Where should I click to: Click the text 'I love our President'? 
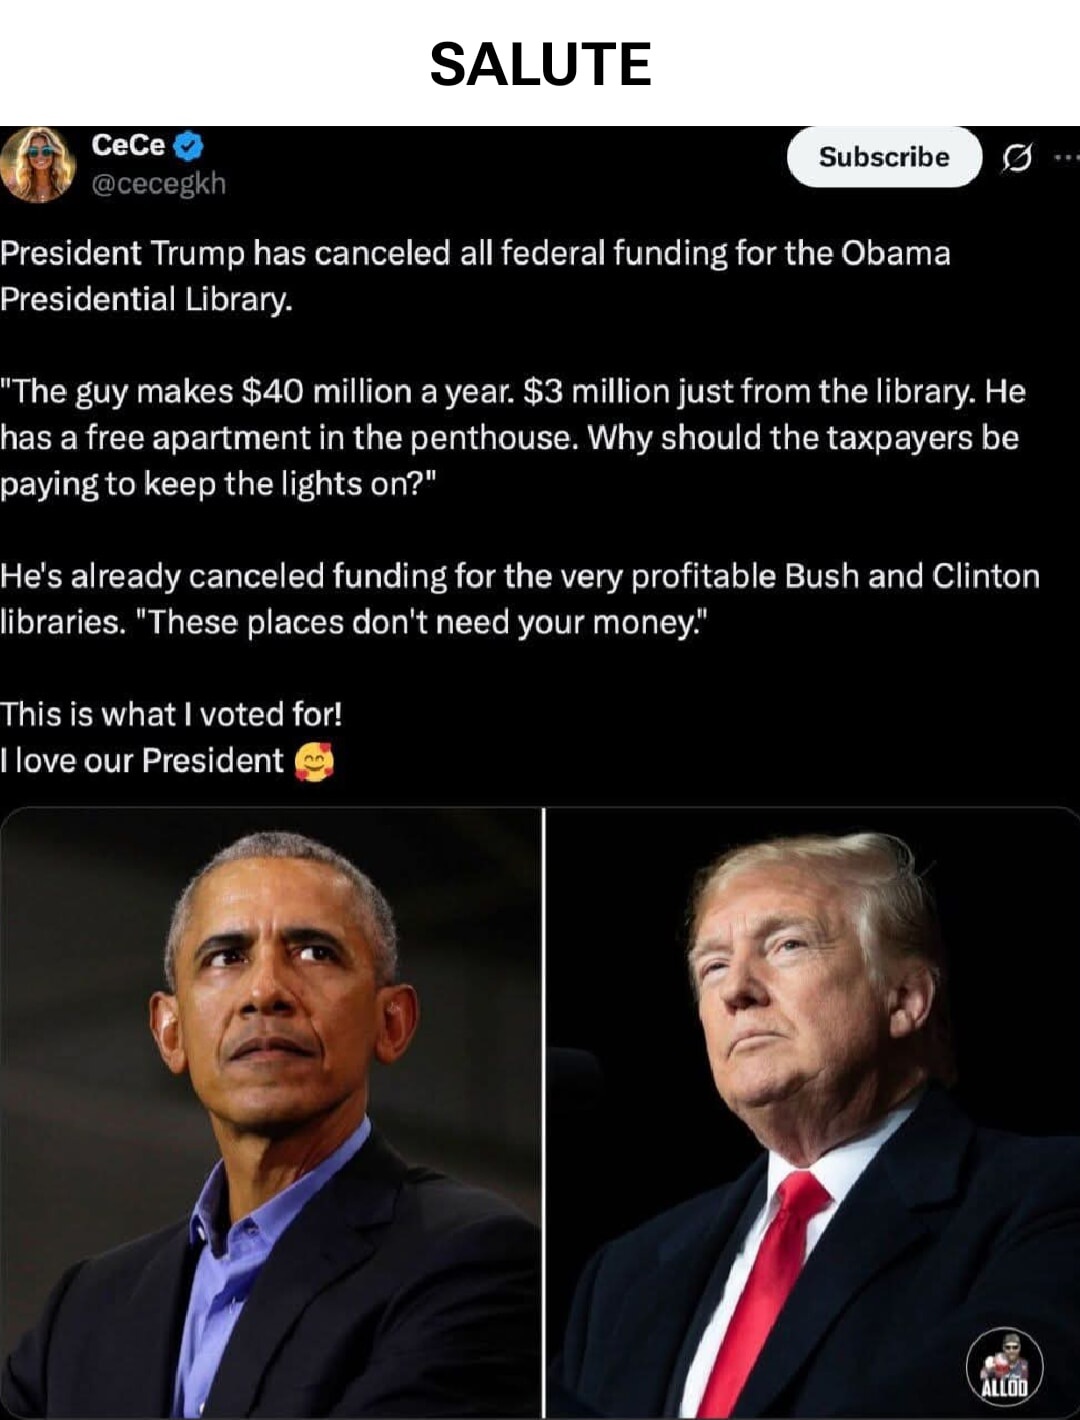point(142,761)
